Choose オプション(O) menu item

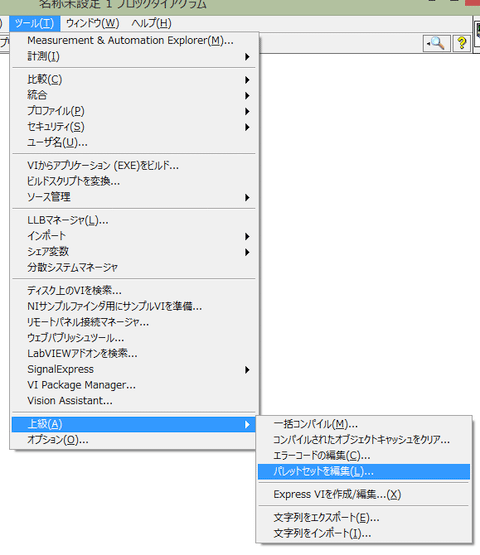click(134, 440)
